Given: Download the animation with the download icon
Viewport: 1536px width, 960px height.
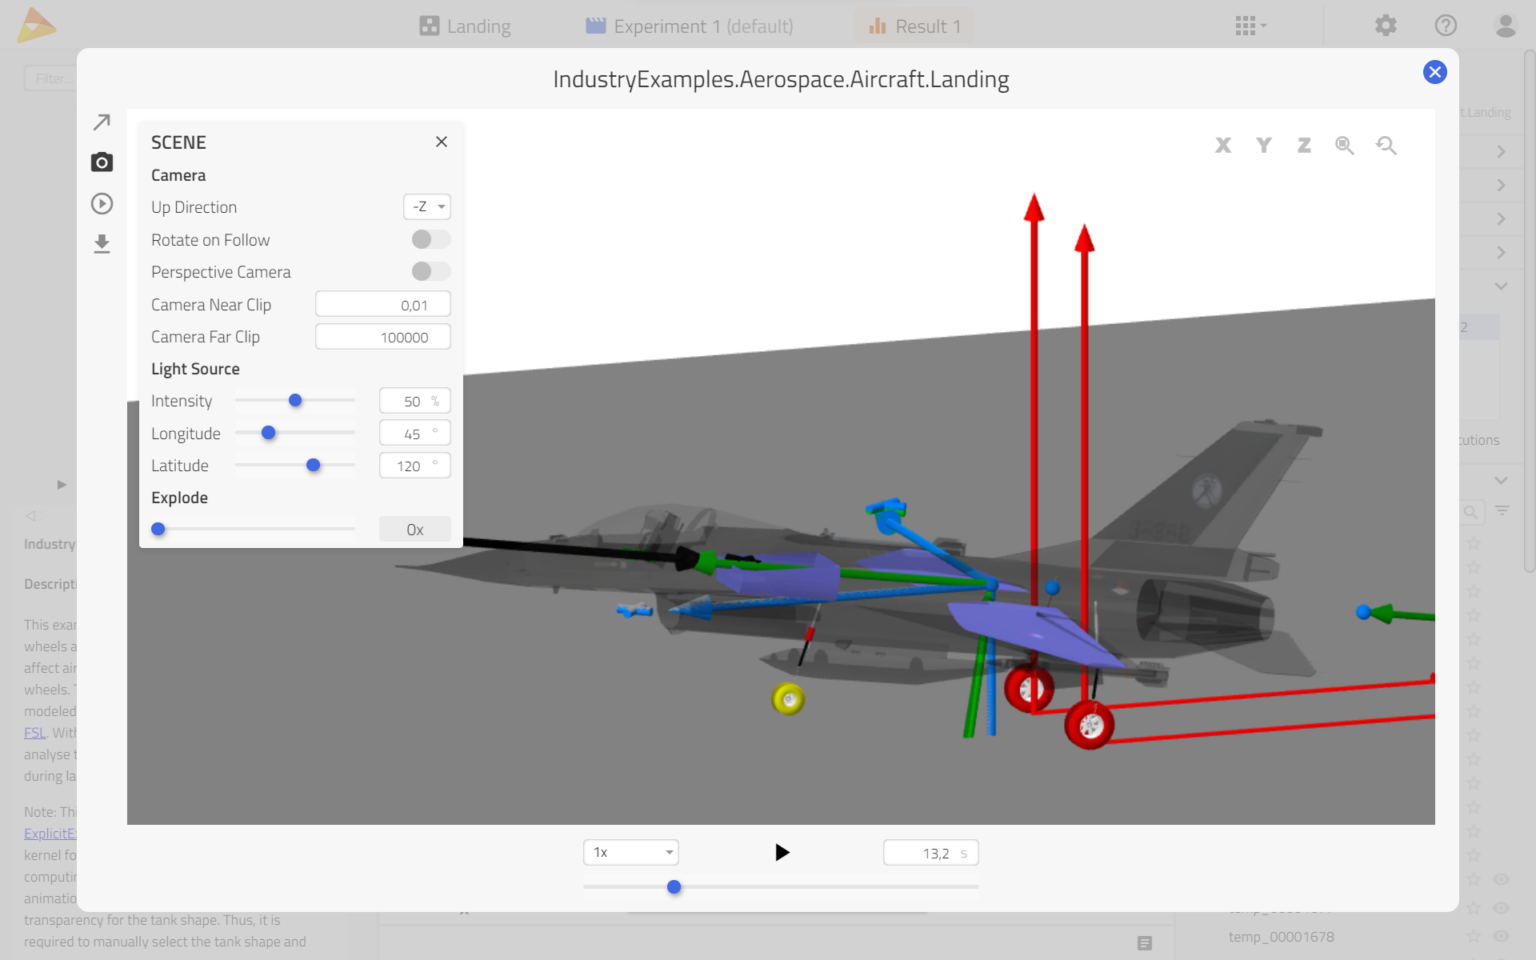Looking at the screenshot, I should tap(101, 244).
